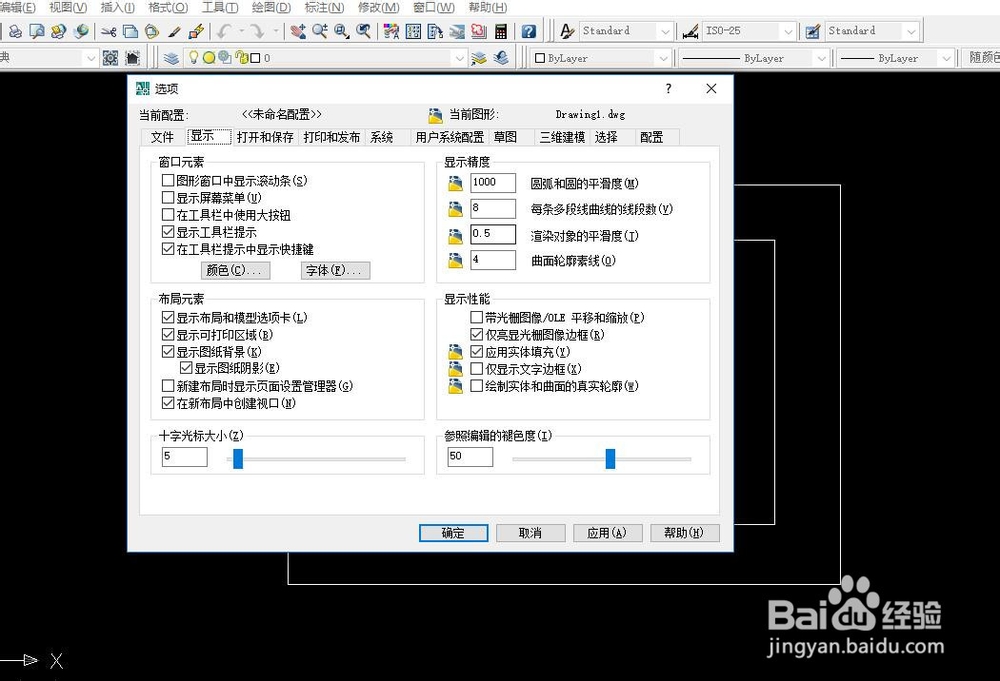This screenshot has height=681, width=1000.
Task: Click the Undo arrow icon
Action: 224,31
